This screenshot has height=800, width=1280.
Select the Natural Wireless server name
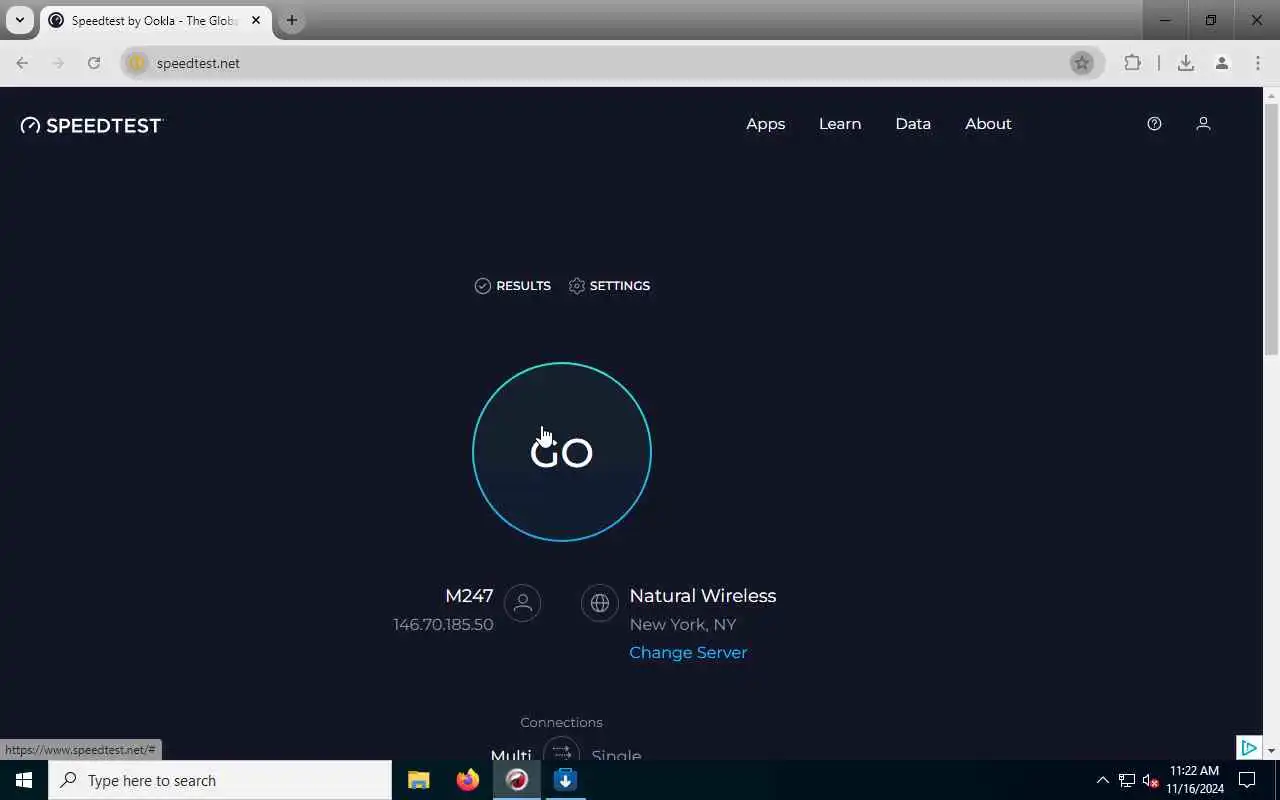coord(703,596)
